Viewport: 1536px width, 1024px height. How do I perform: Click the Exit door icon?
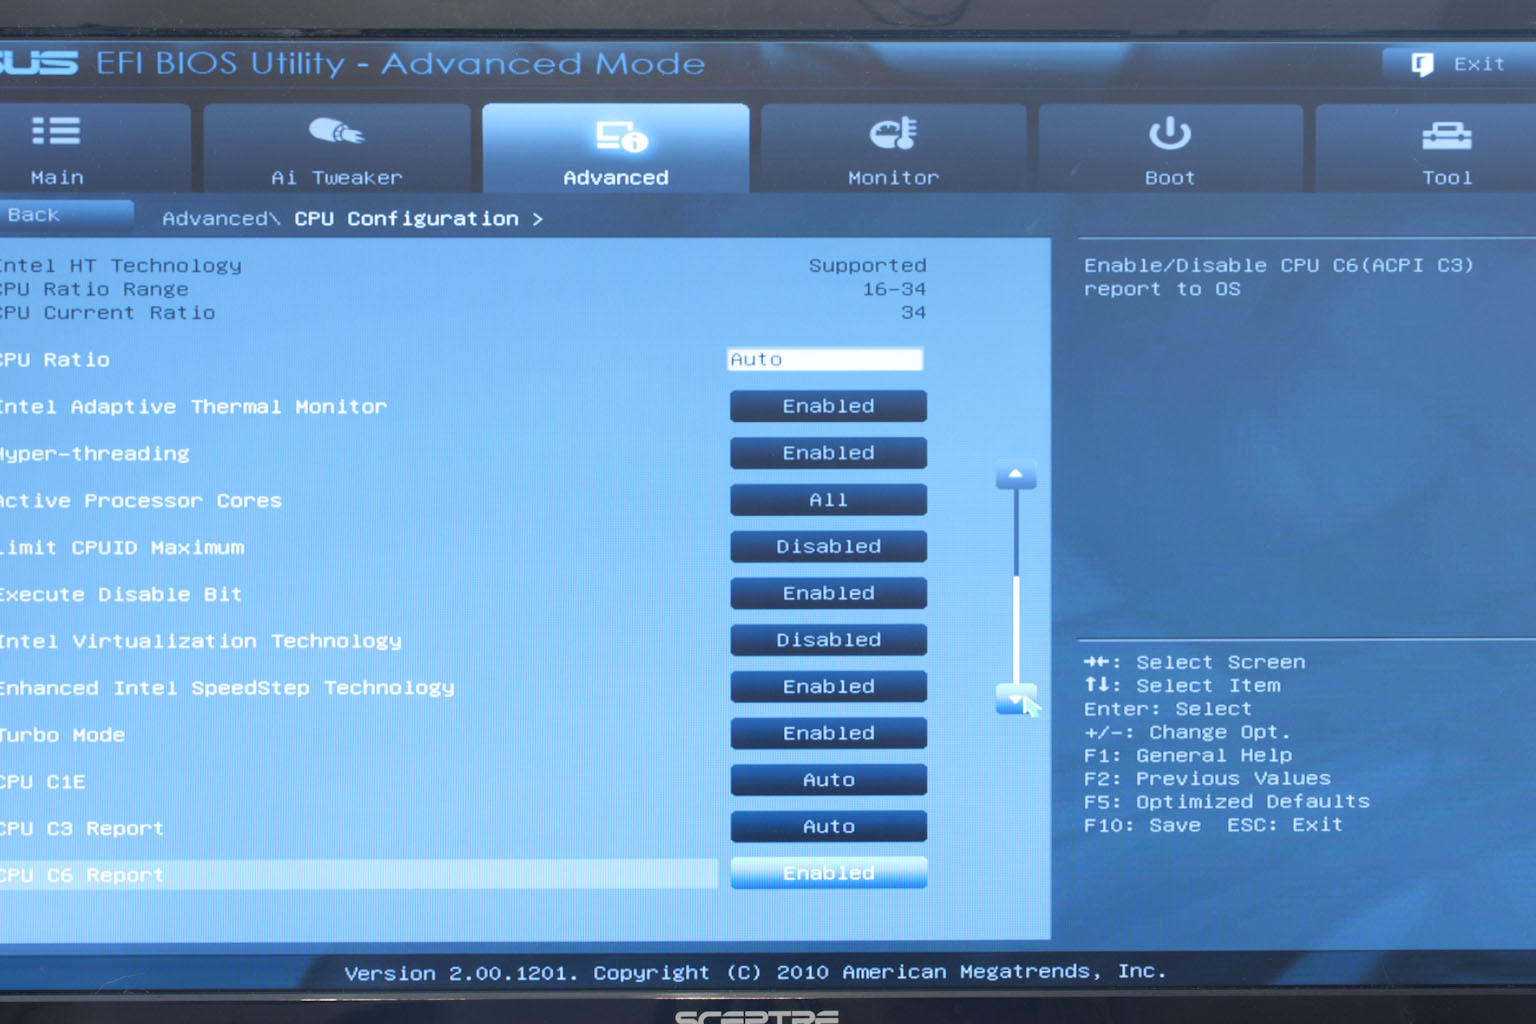point(1422,65)
